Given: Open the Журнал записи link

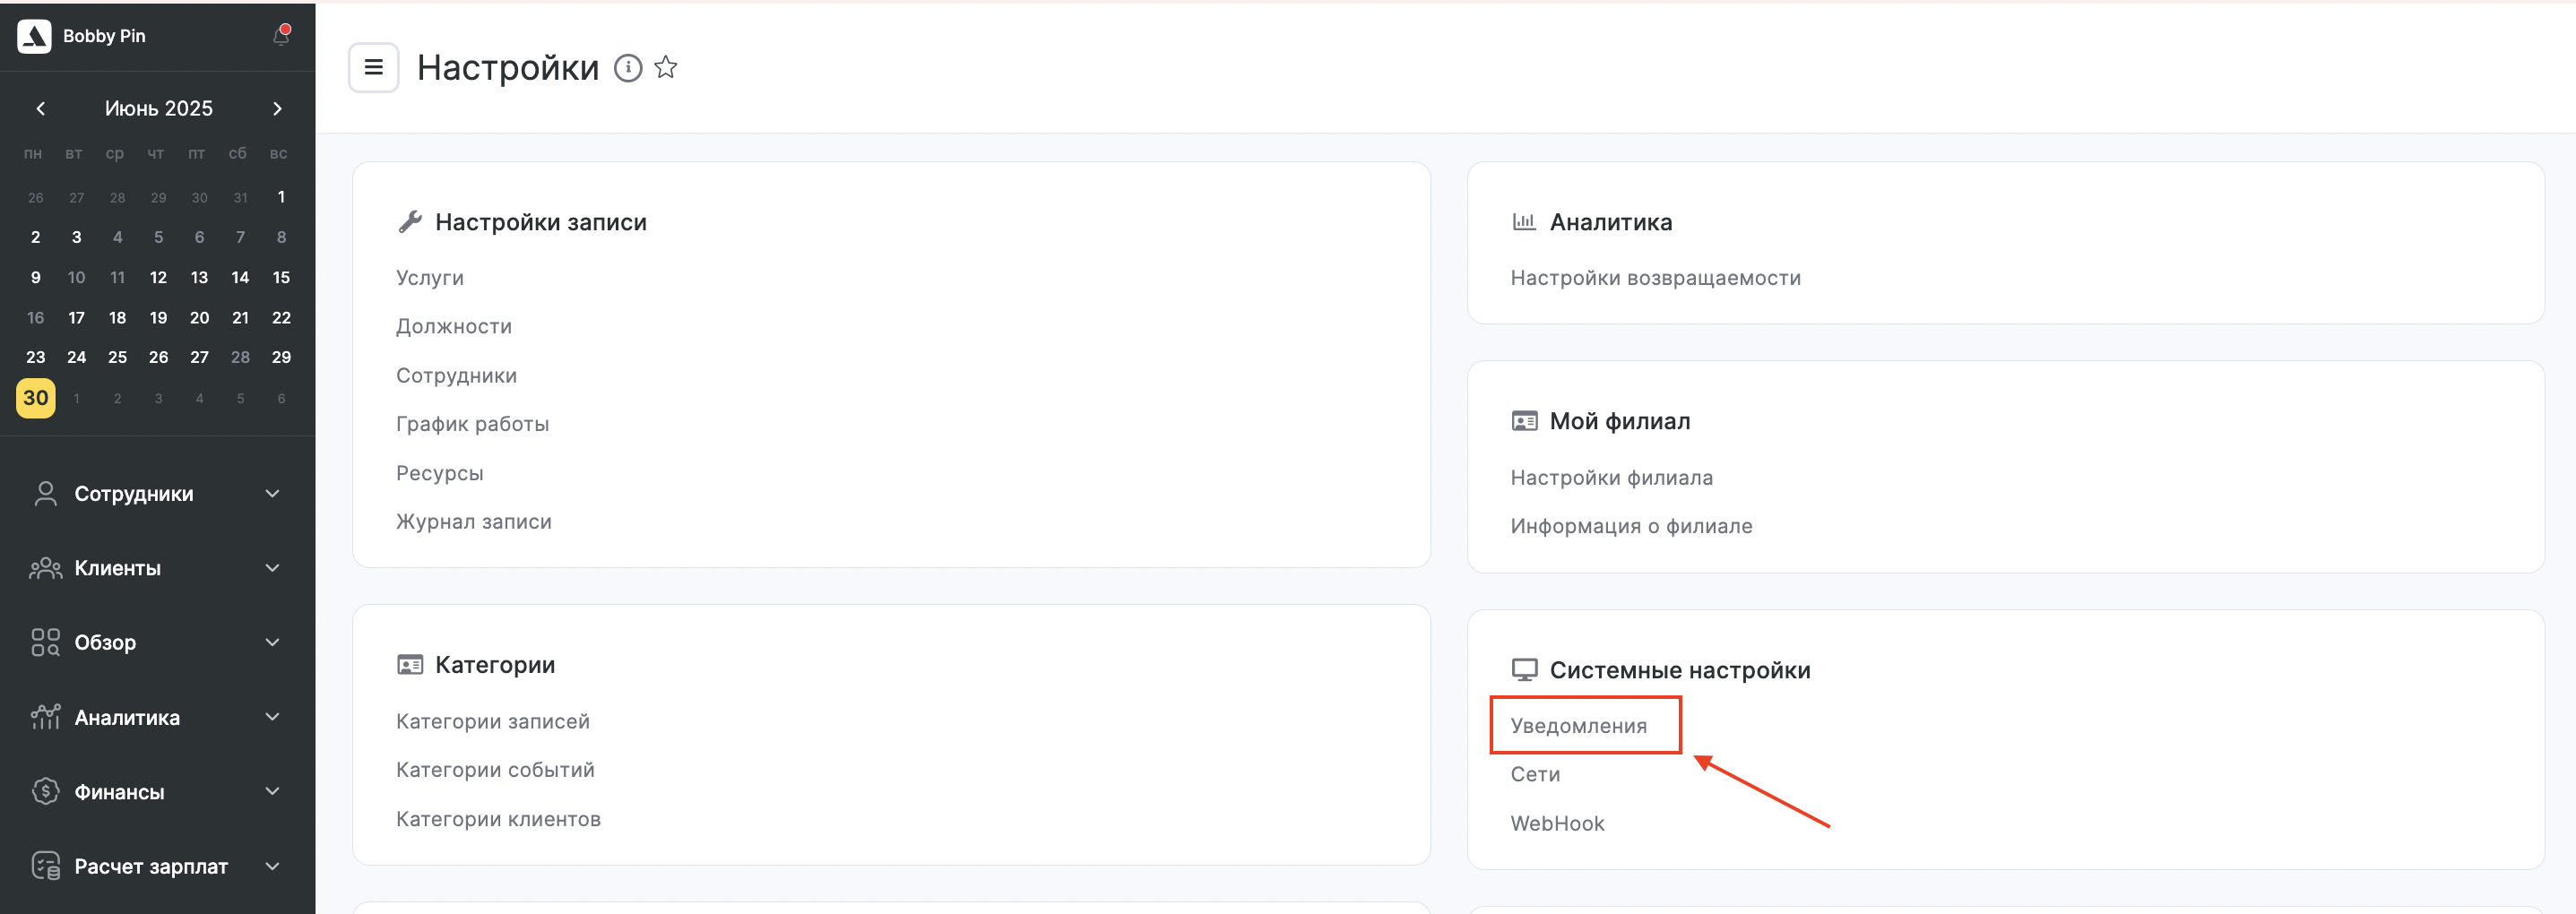Looking at the screenshot, I should 474,522.
